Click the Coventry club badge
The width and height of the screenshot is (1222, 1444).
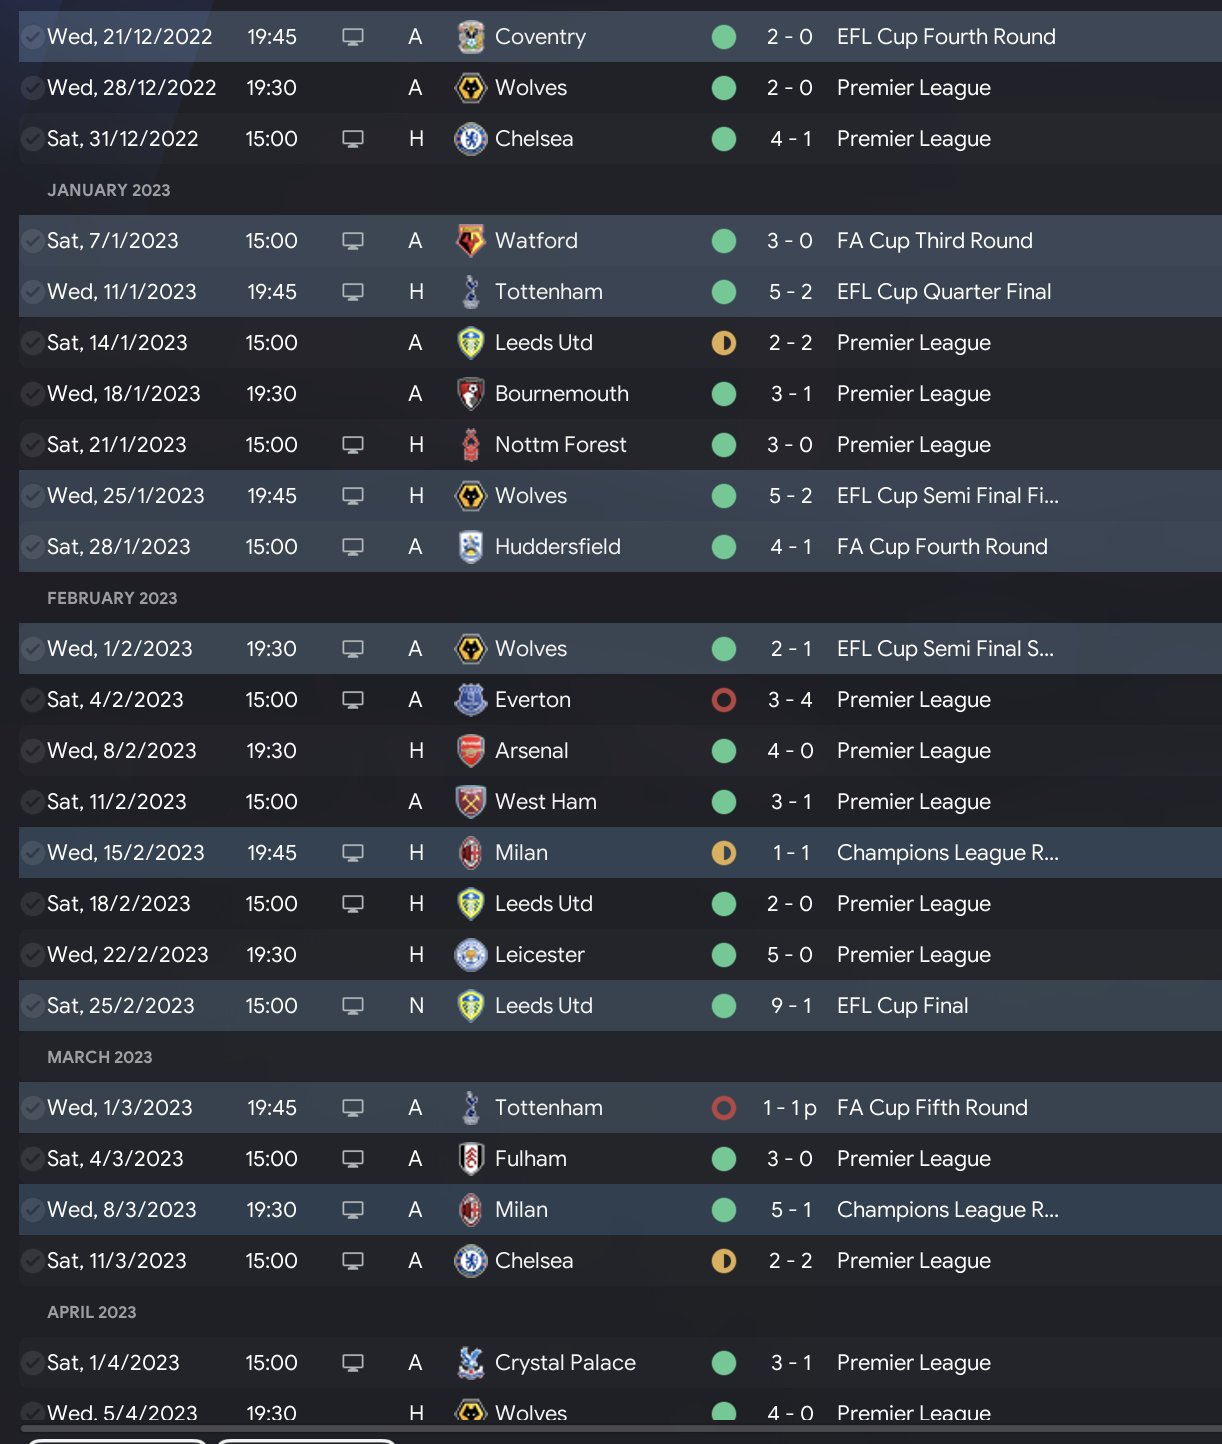click(x=470, y=37)
